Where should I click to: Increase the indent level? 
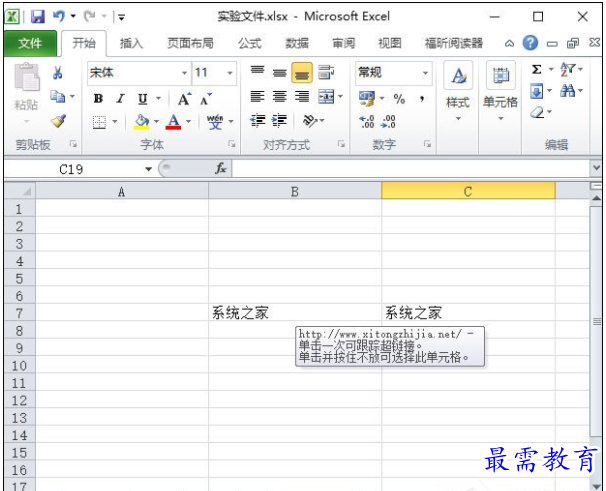279,121
